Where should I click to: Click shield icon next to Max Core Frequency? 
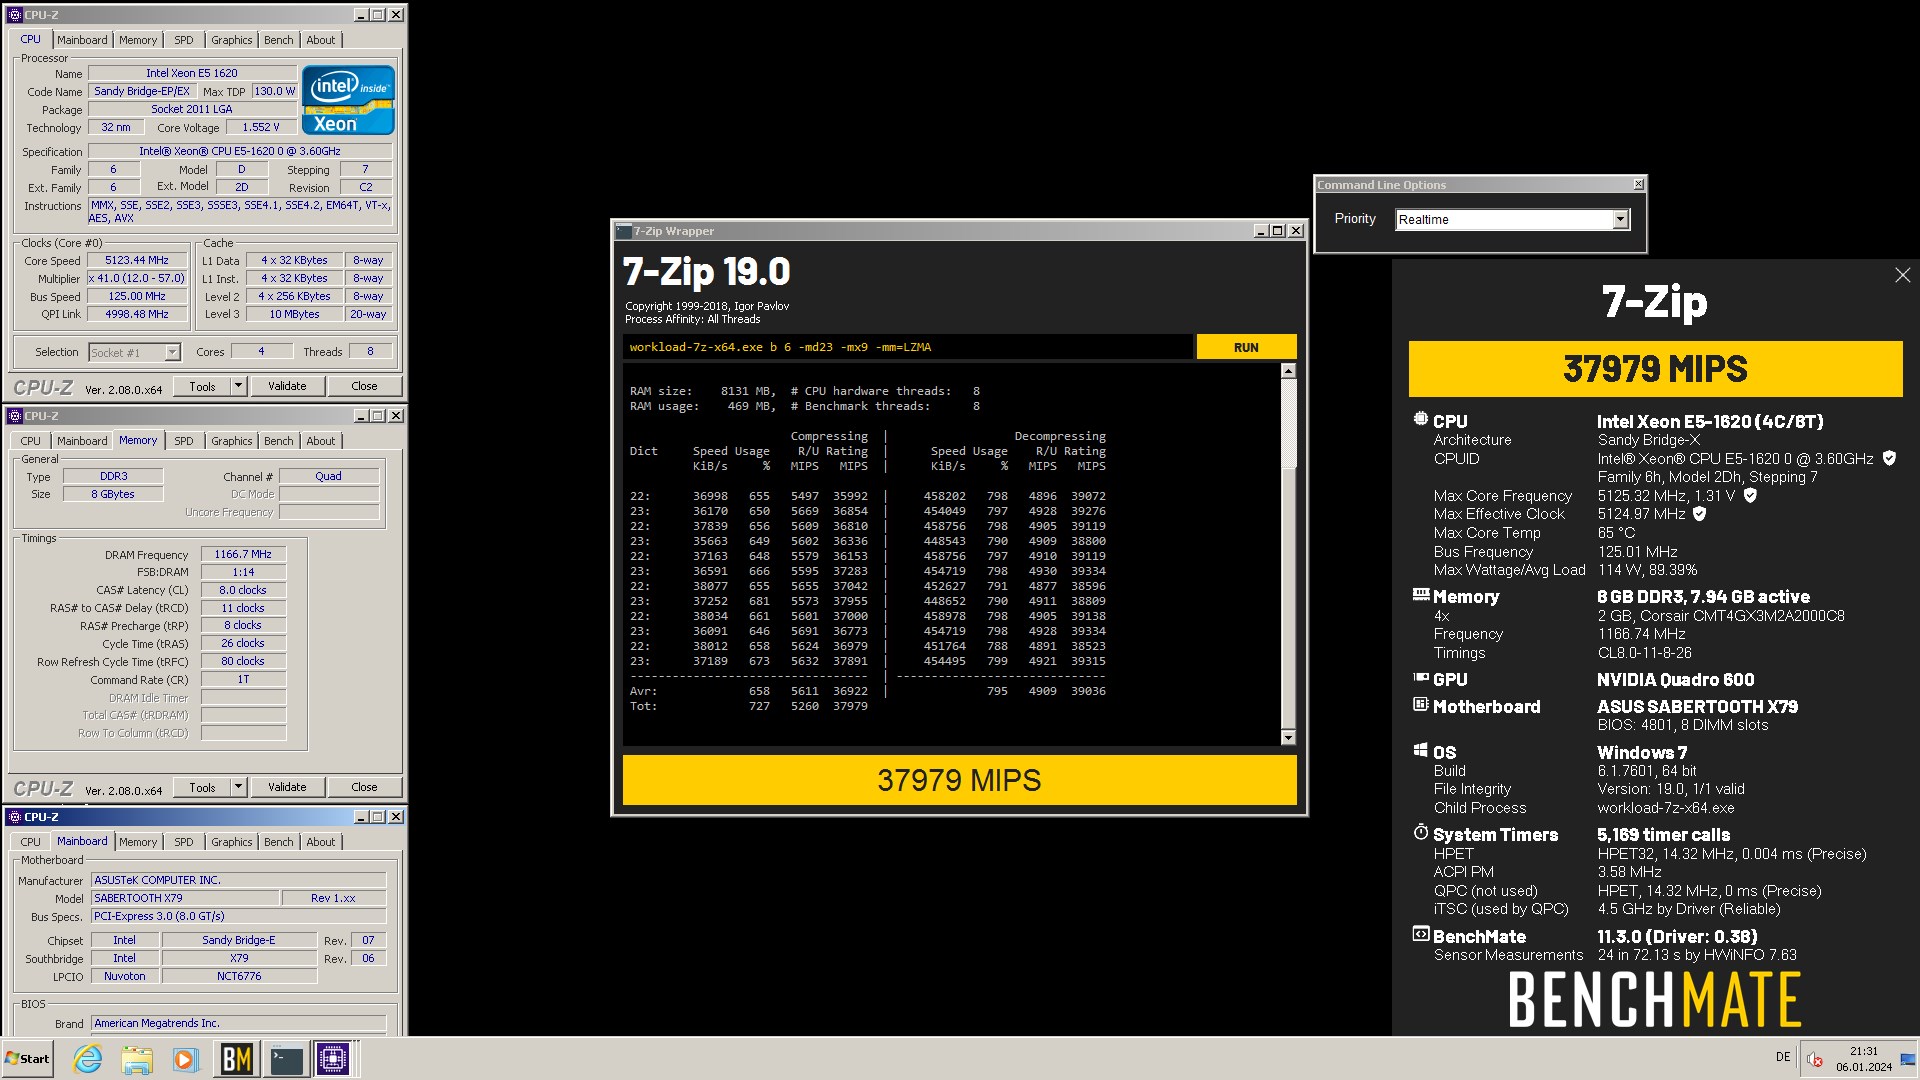(1750, 495)
